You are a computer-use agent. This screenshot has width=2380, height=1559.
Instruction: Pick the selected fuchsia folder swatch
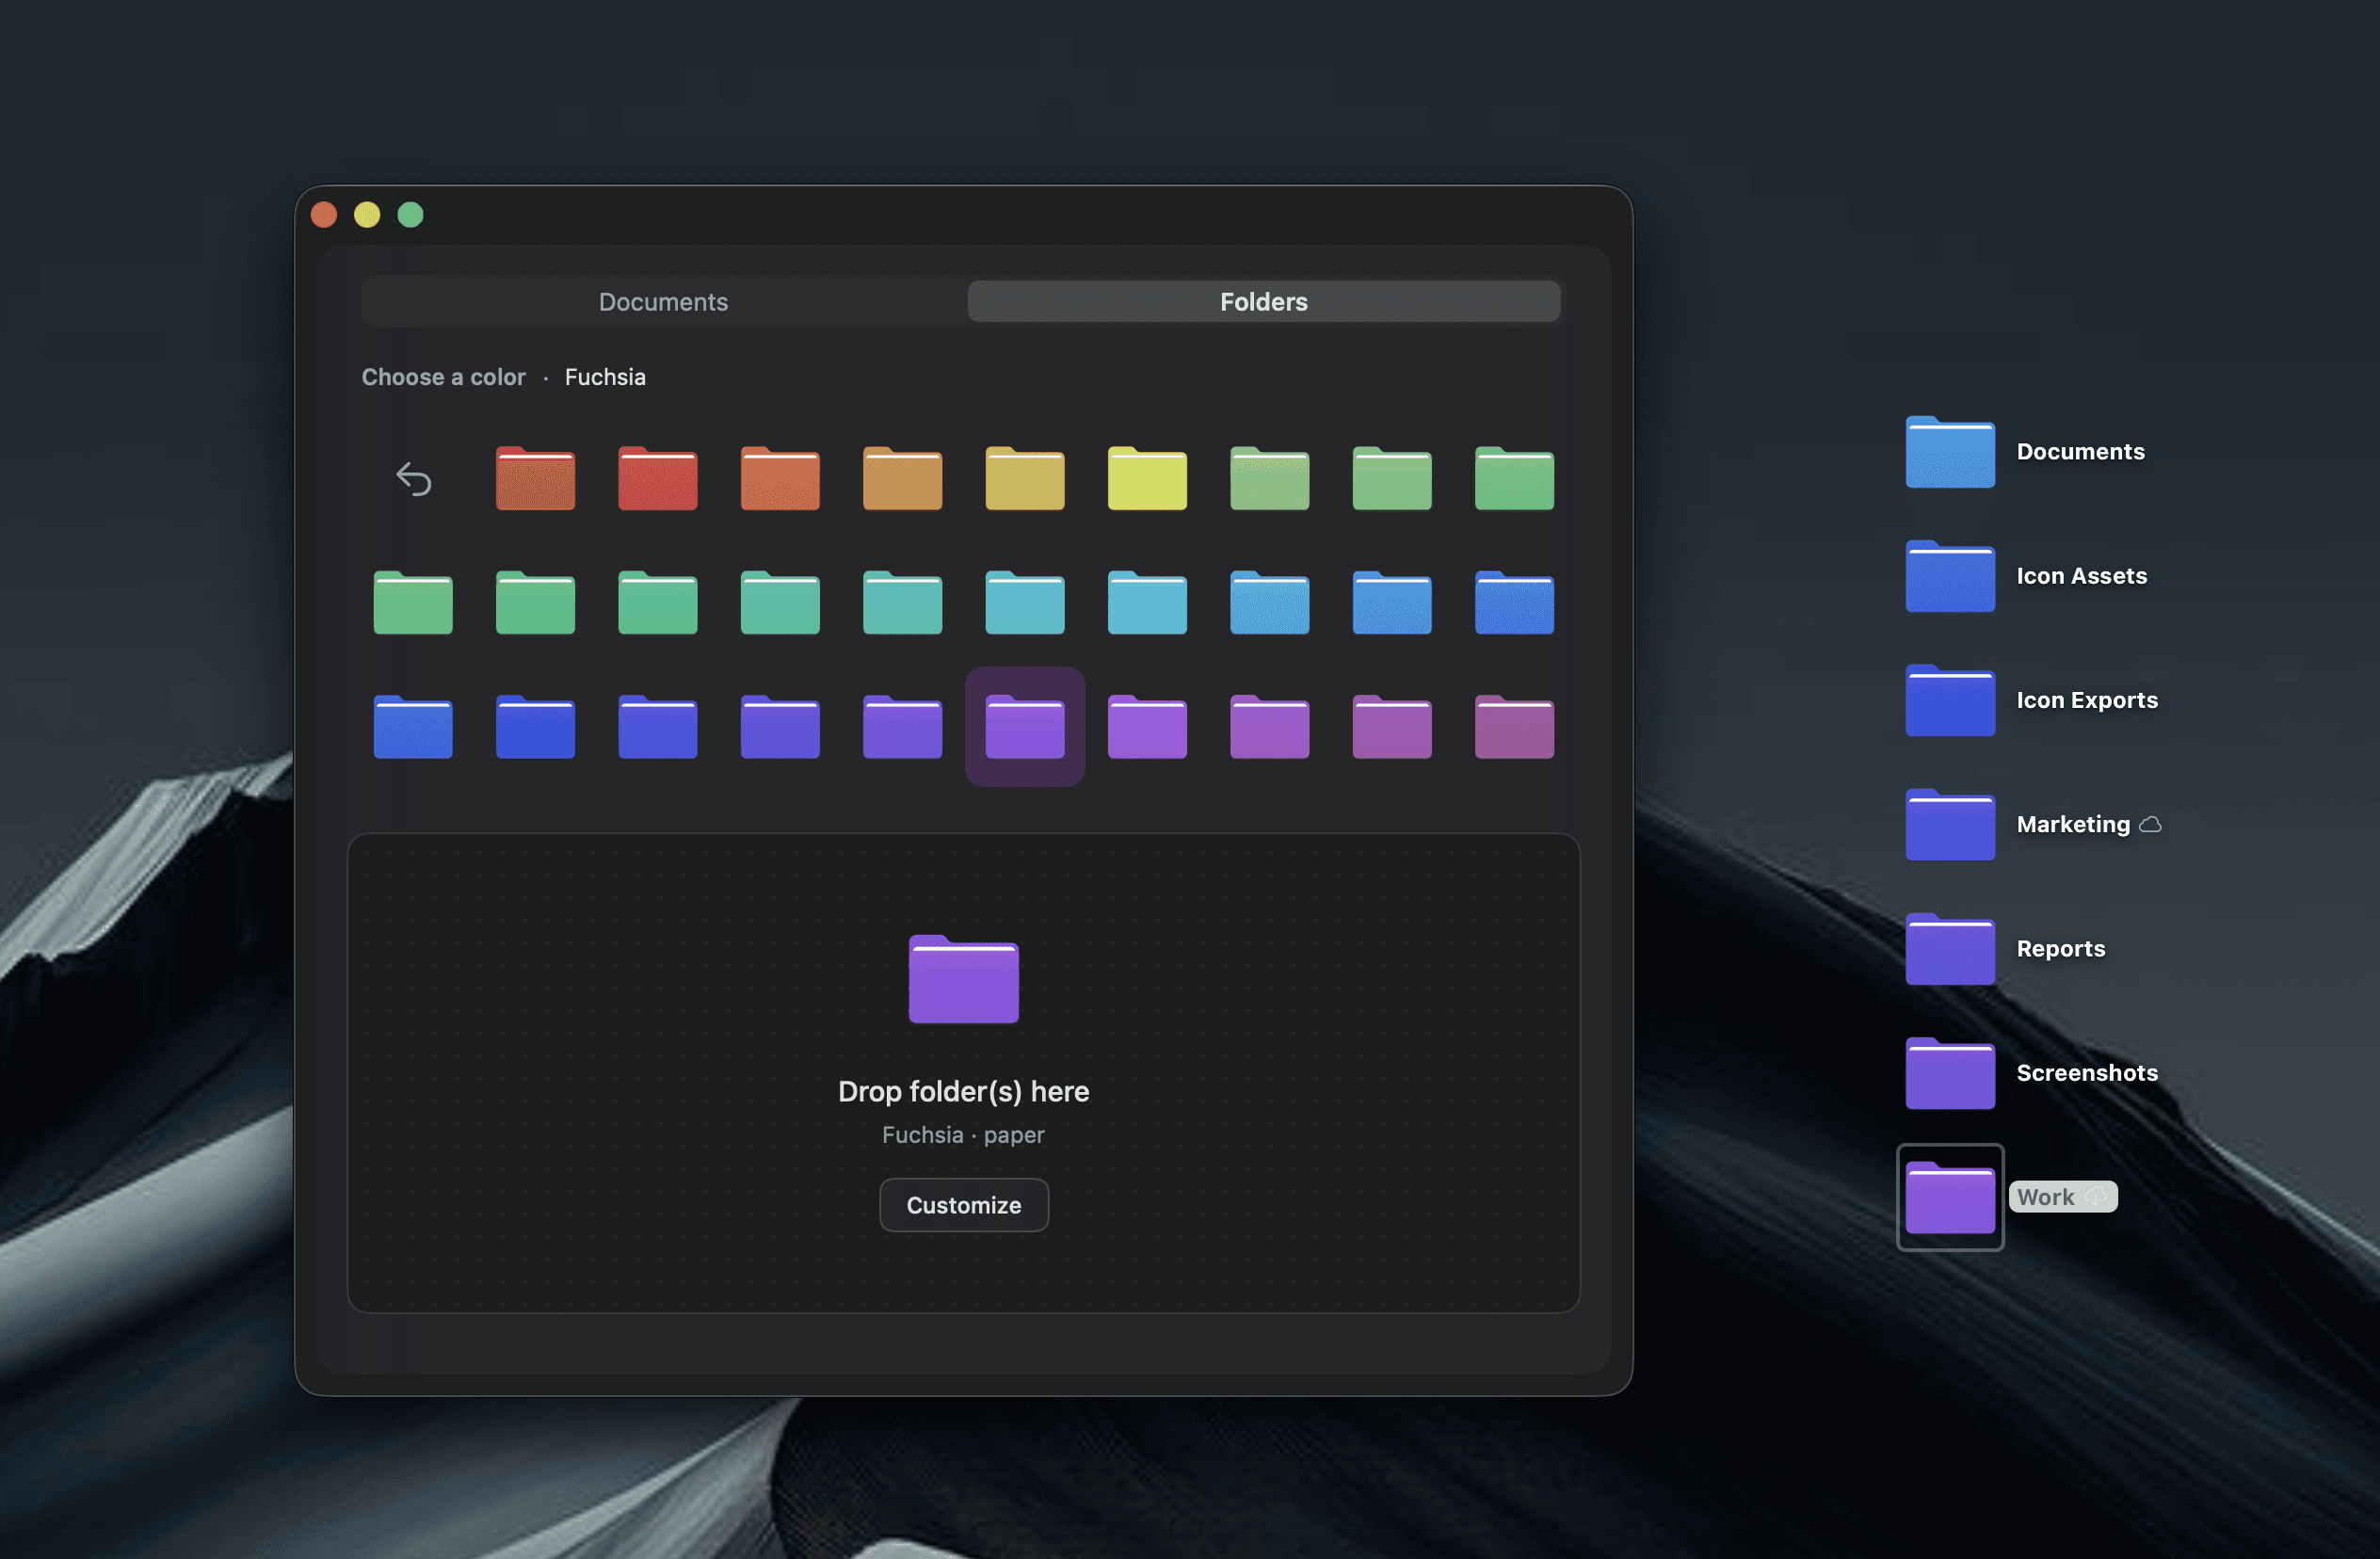pos(1024,727)
